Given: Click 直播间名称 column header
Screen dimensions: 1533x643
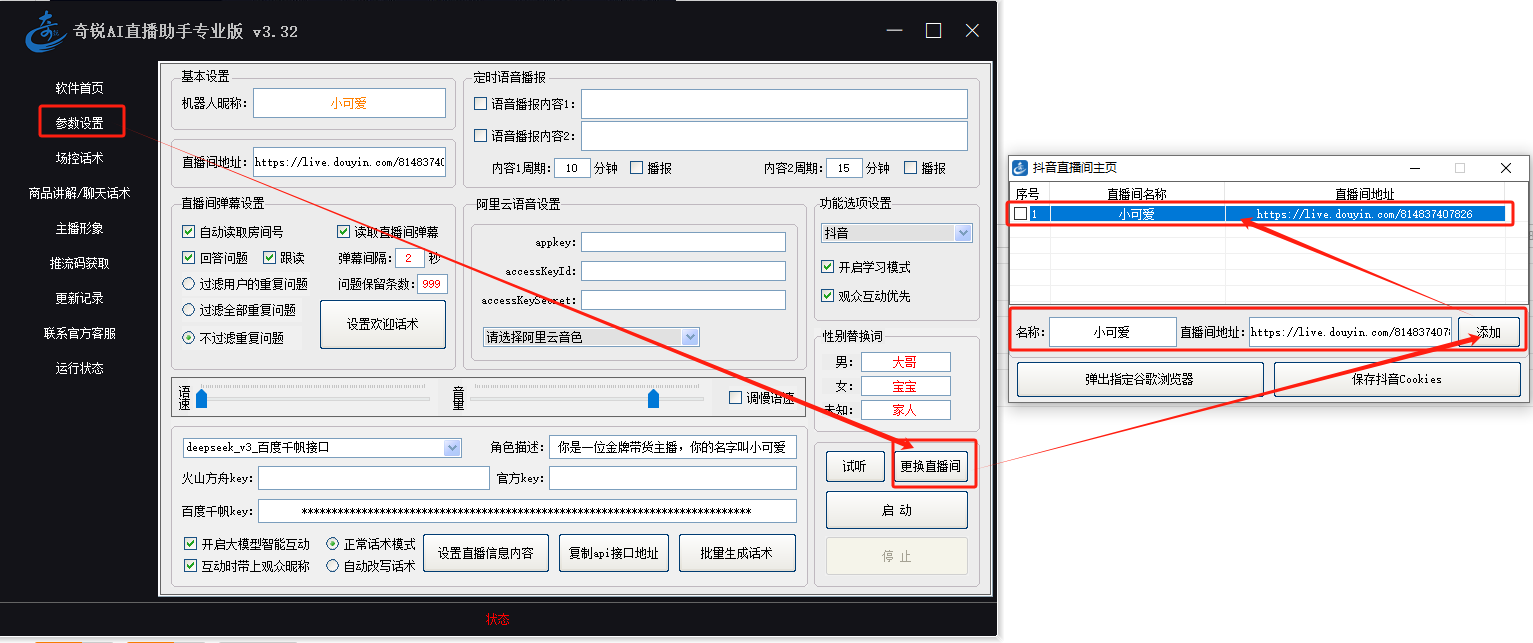Looking at the screenshot, I should [x=1137, y=194].
